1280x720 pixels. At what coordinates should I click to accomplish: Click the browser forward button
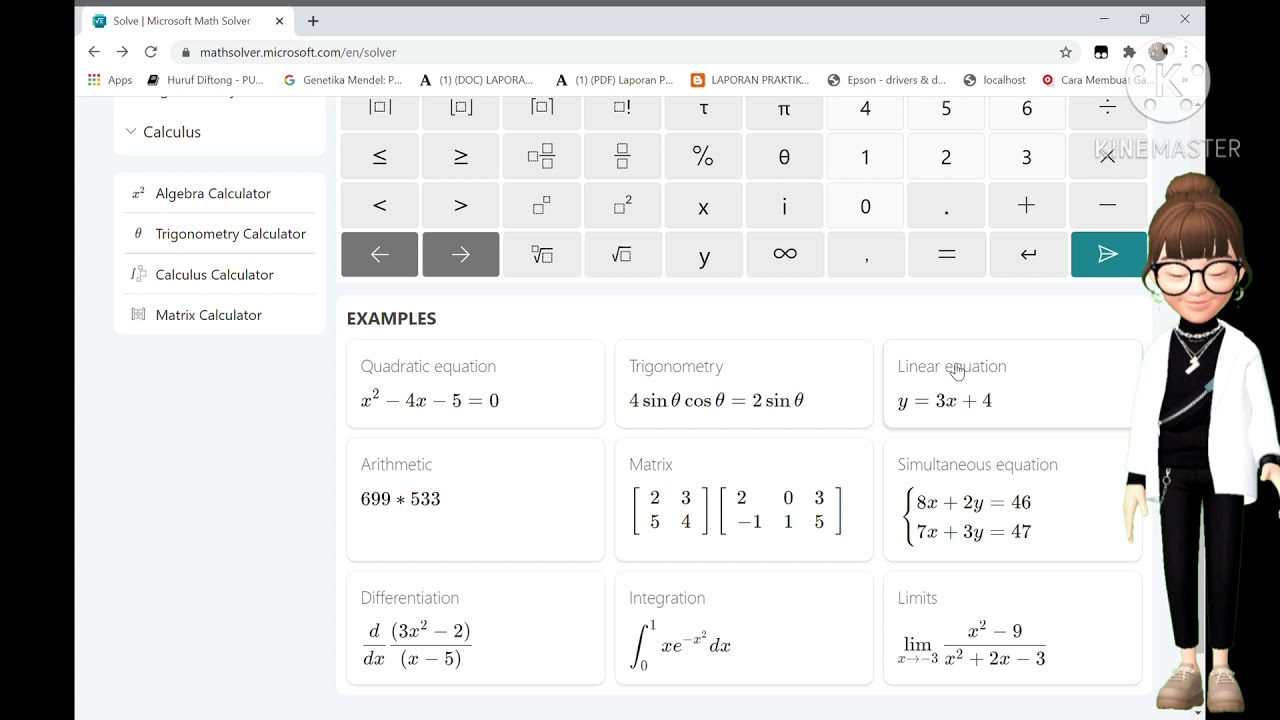(122, 52)
